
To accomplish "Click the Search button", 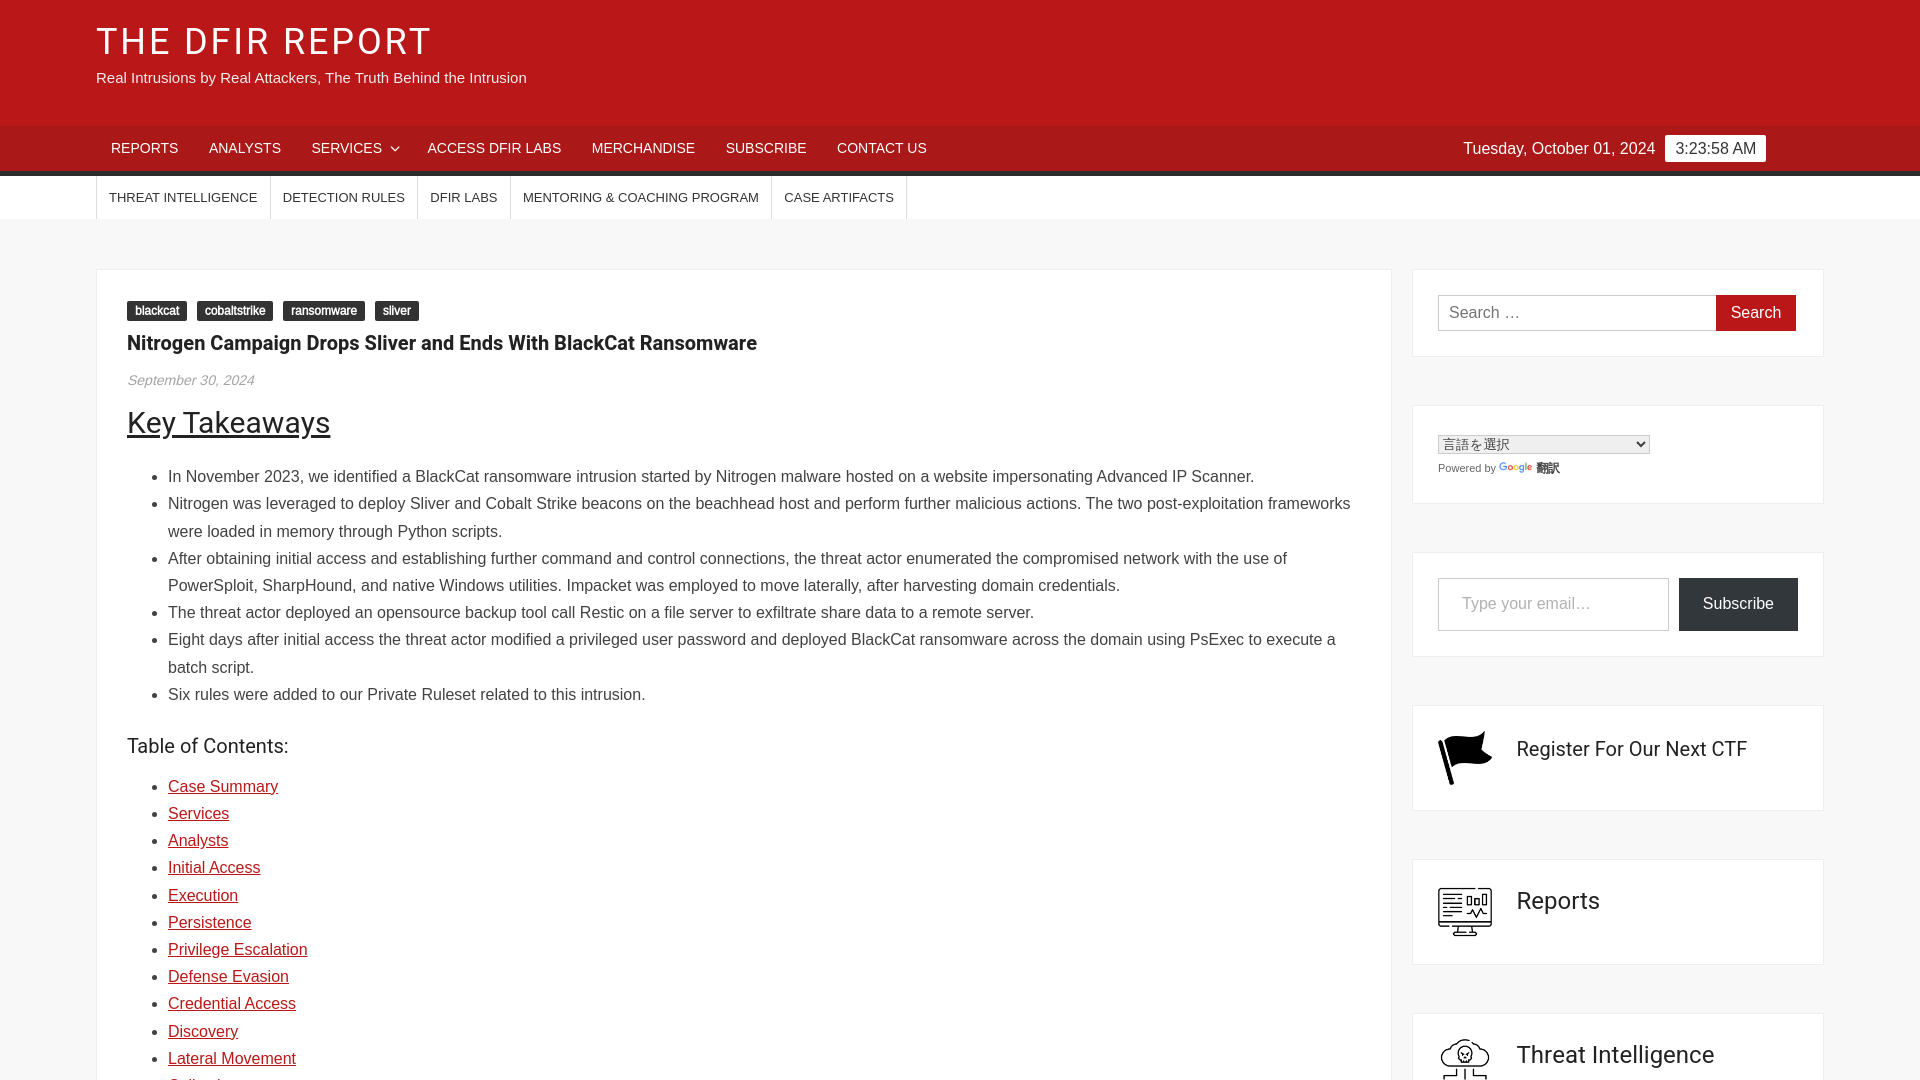I will pos(1756,313).
